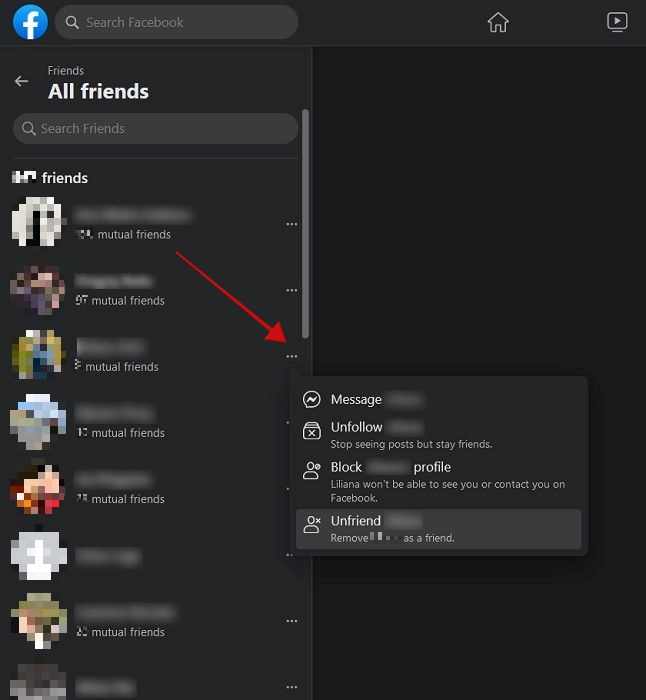Open the sixth friend's profile picture
The height and width of the screenshot is (700, 646).
tap(38, 555)
